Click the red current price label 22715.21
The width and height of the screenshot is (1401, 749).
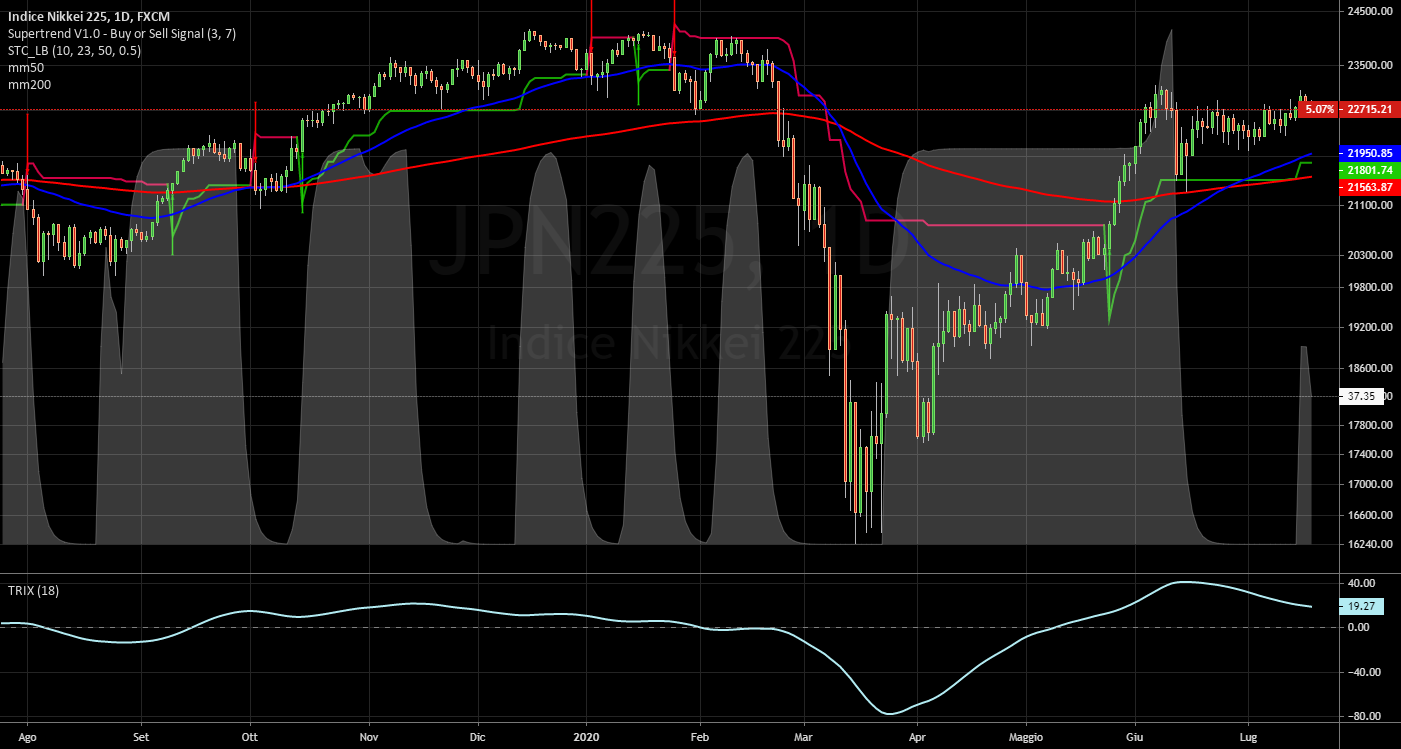pyautogui.click(x=1369, y=108)
